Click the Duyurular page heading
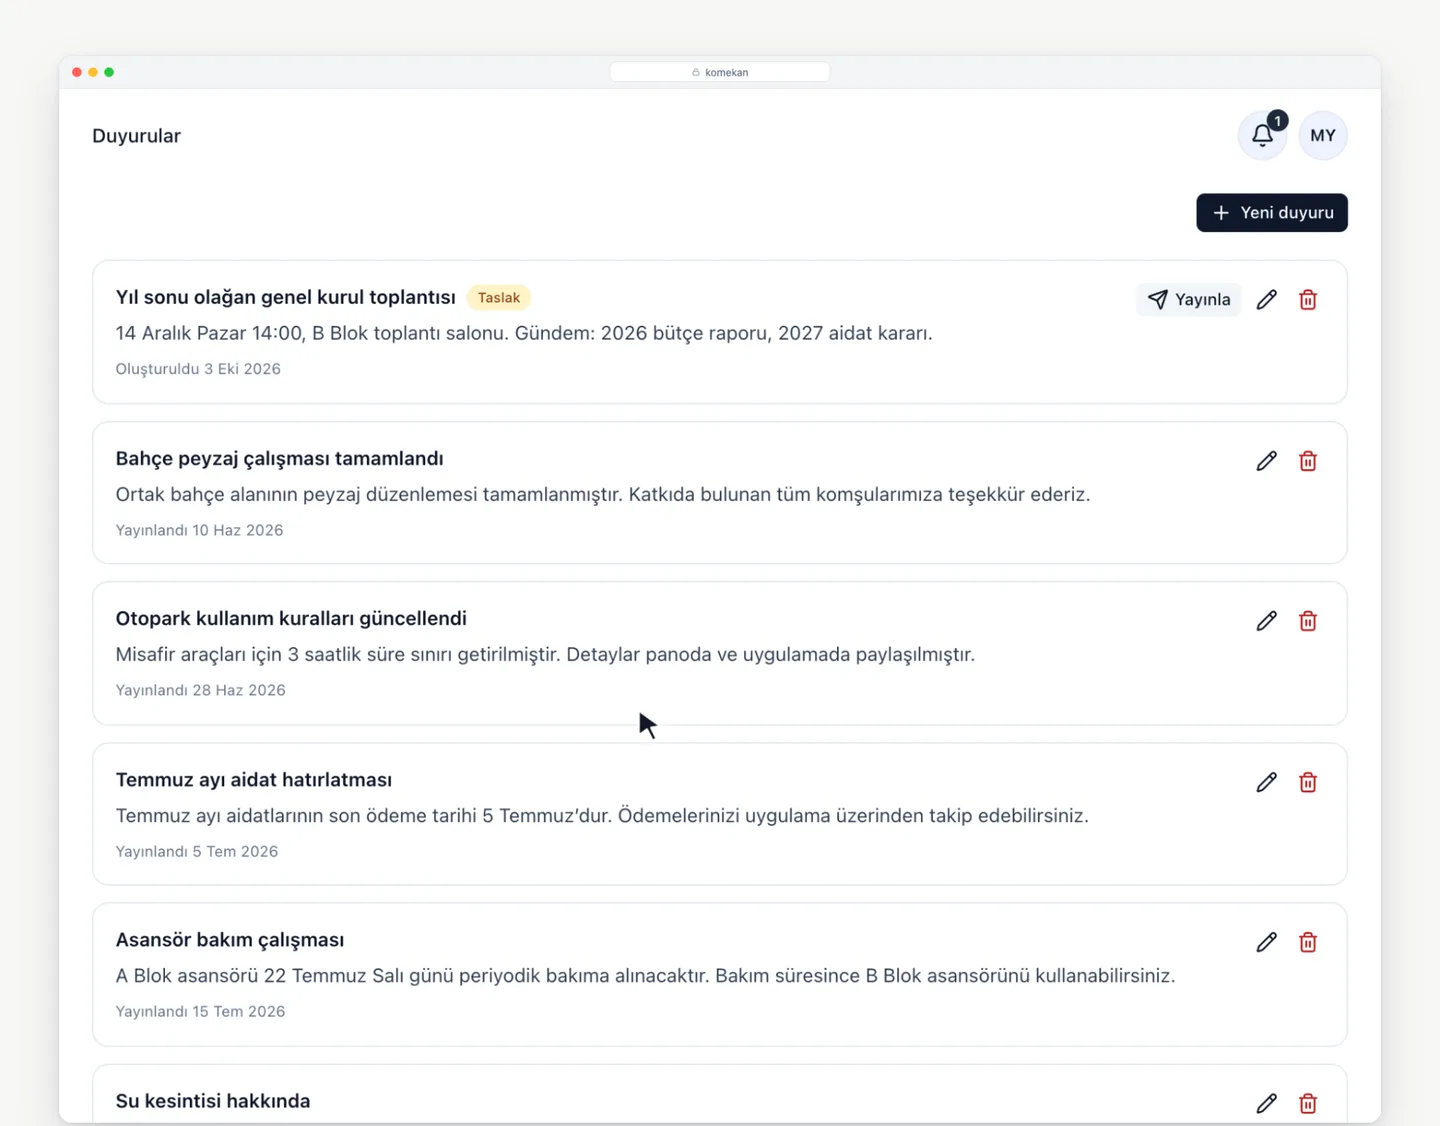The image size is (1440, 1126). (136, 136)
